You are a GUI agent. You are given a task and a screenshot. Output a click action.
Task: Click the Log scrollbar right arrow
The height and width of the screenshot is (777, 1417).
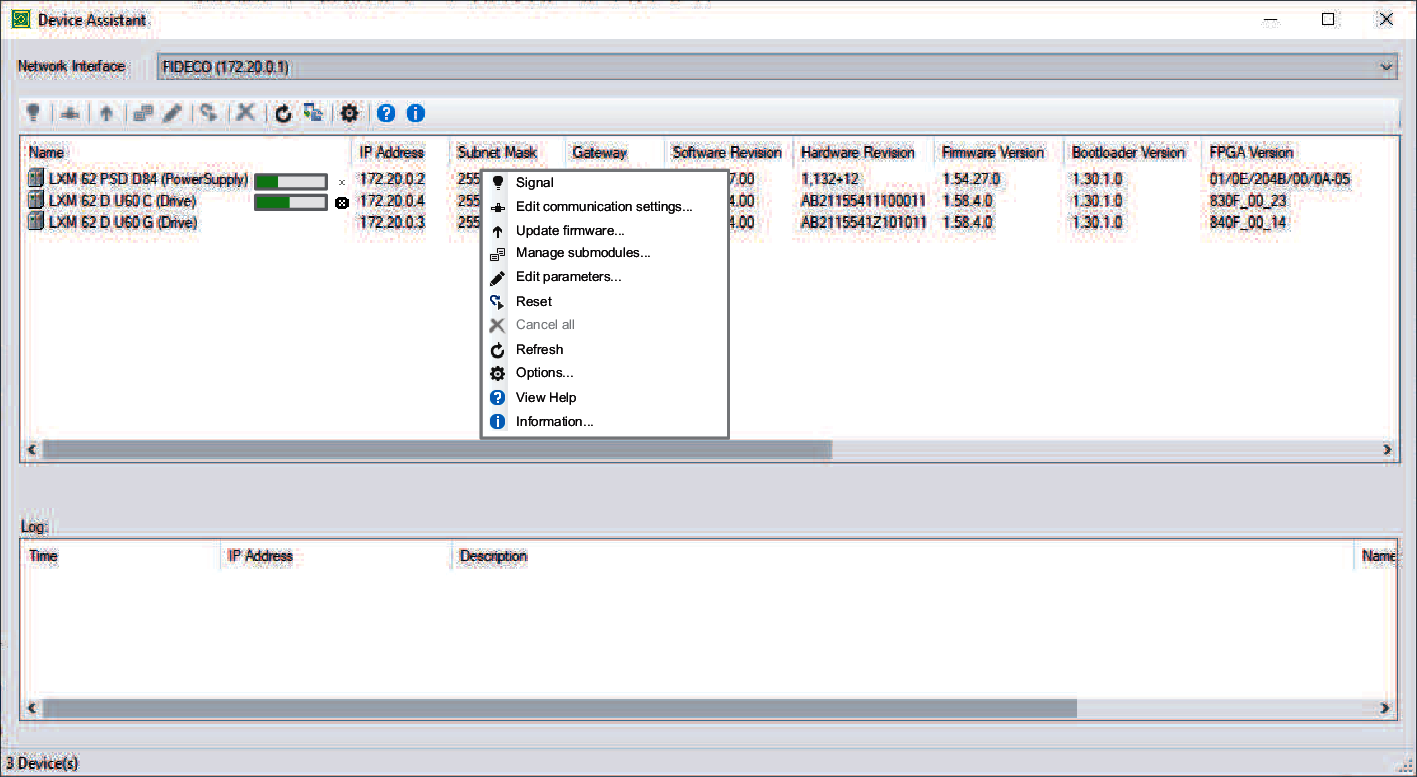coord(1386,708)
